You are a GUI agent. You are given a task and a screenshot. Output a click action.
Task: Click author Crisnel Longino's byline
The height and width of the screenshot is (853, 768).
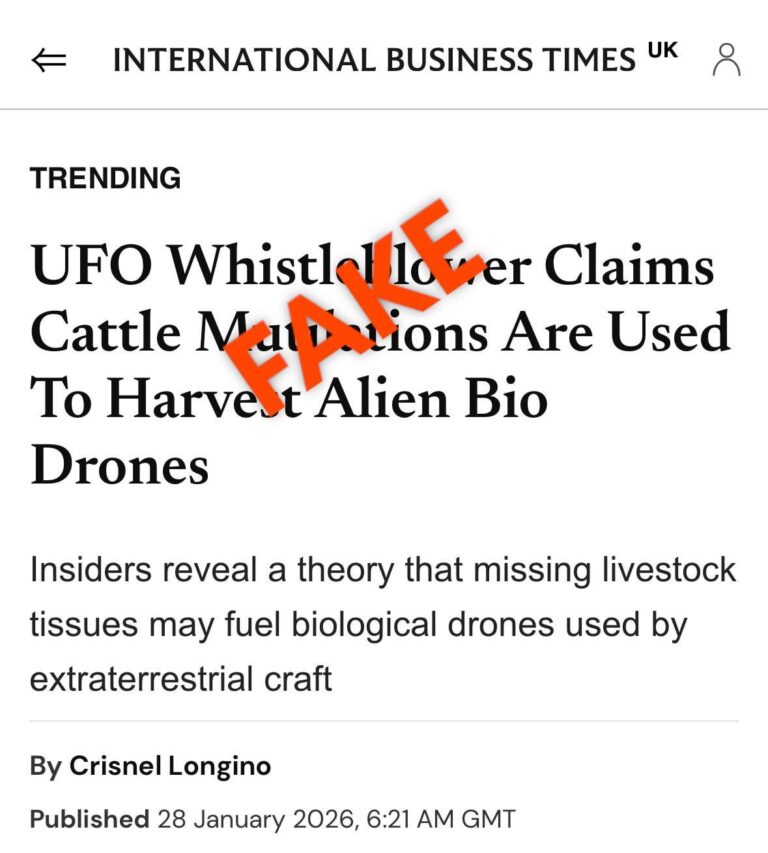(x=170, y=767)
